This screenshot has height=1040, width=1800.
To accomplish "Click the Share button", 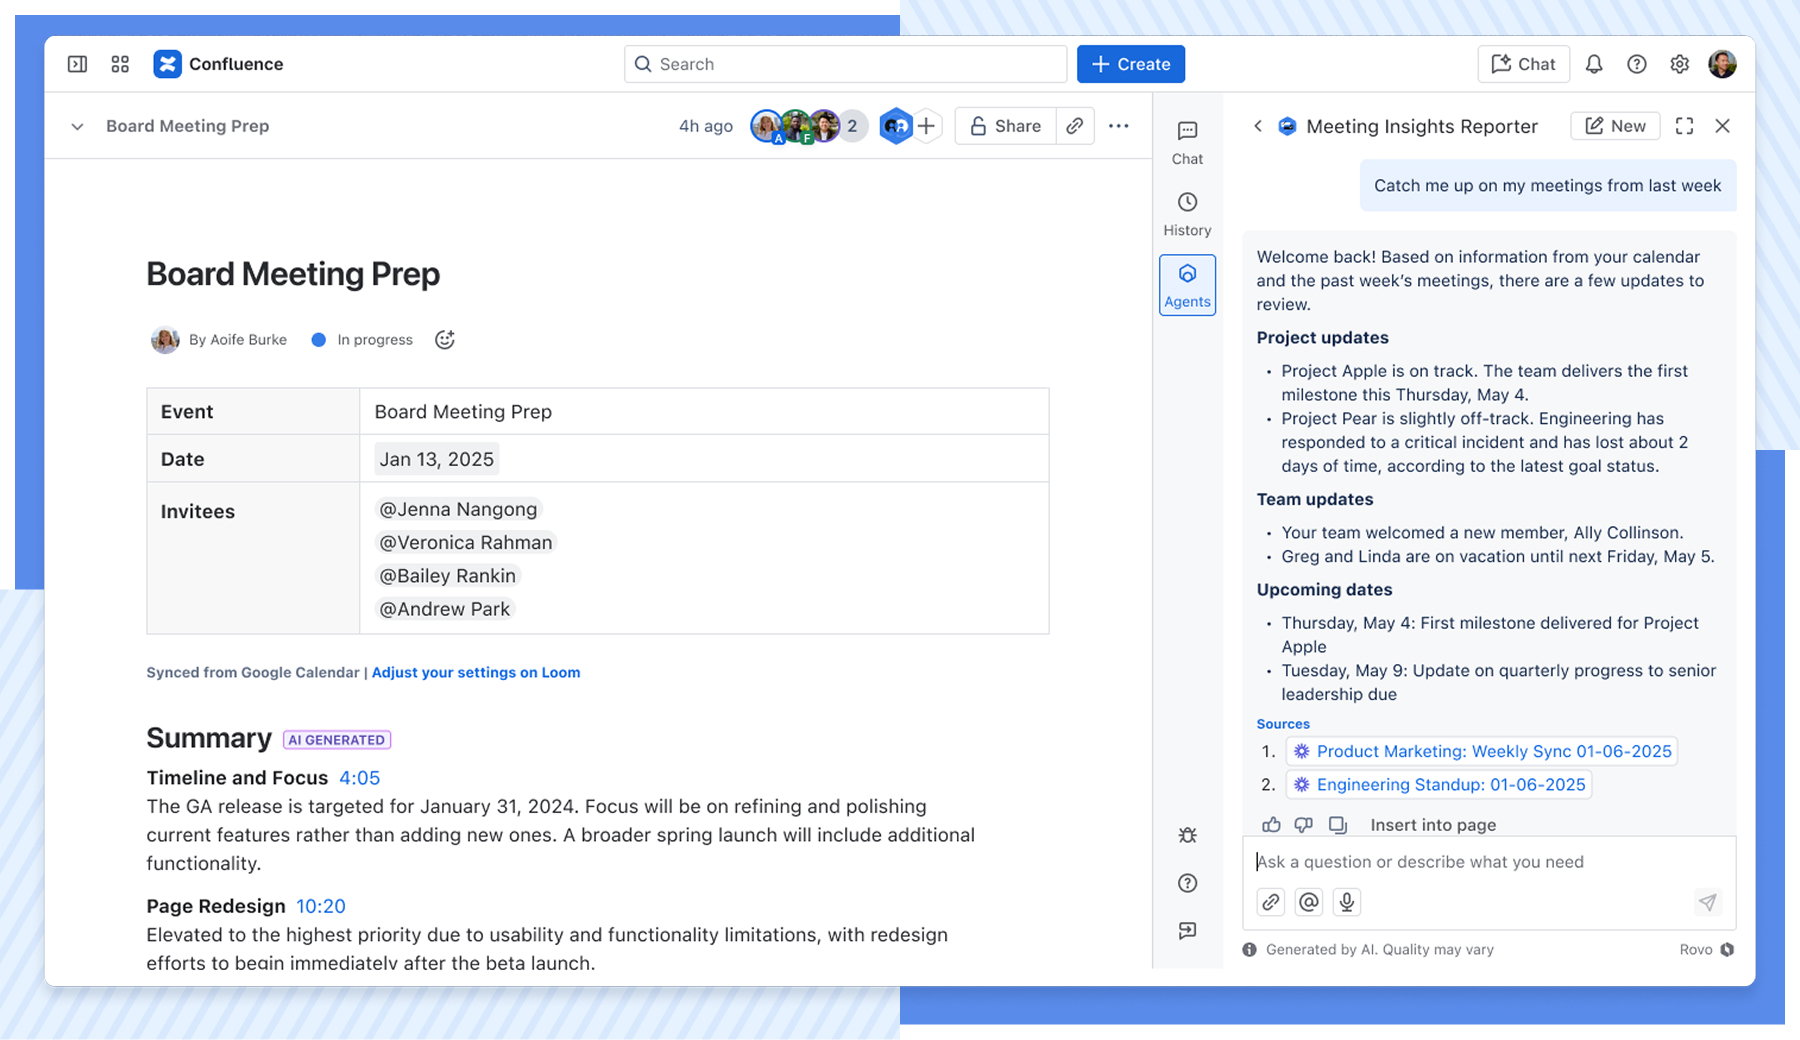I will [1005, 126].
